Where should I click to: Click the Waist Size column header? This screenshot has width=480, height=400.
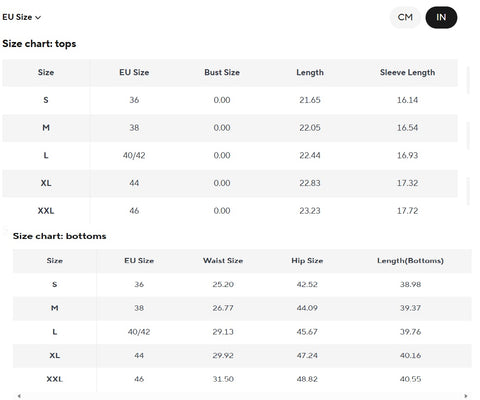(x=223, y=261)
